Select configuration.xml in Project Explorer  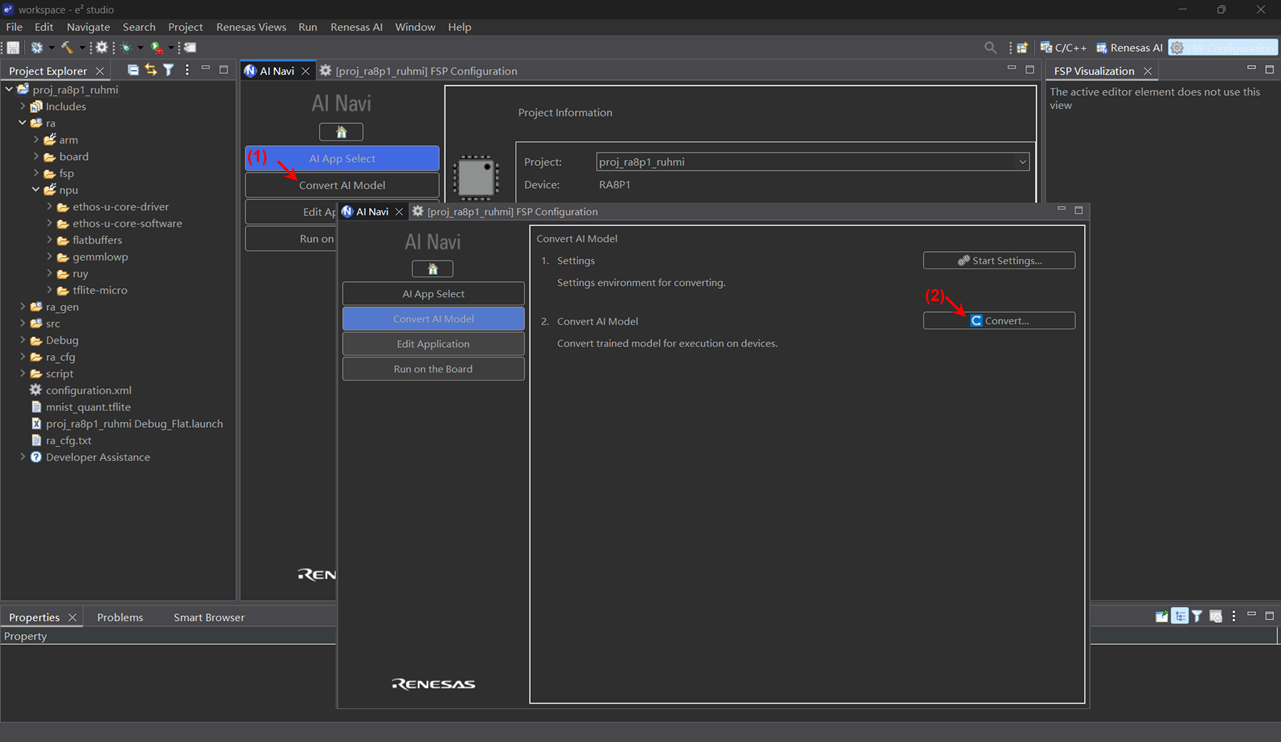88,390
